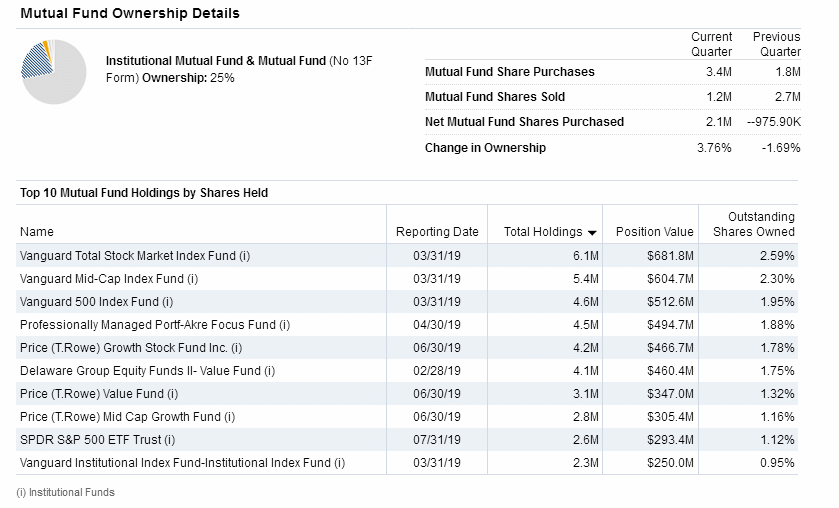Click the 07/31/19 reporting date
This screenshot has height=508, width=839.
pyautogui.click(x=437, y=440)
